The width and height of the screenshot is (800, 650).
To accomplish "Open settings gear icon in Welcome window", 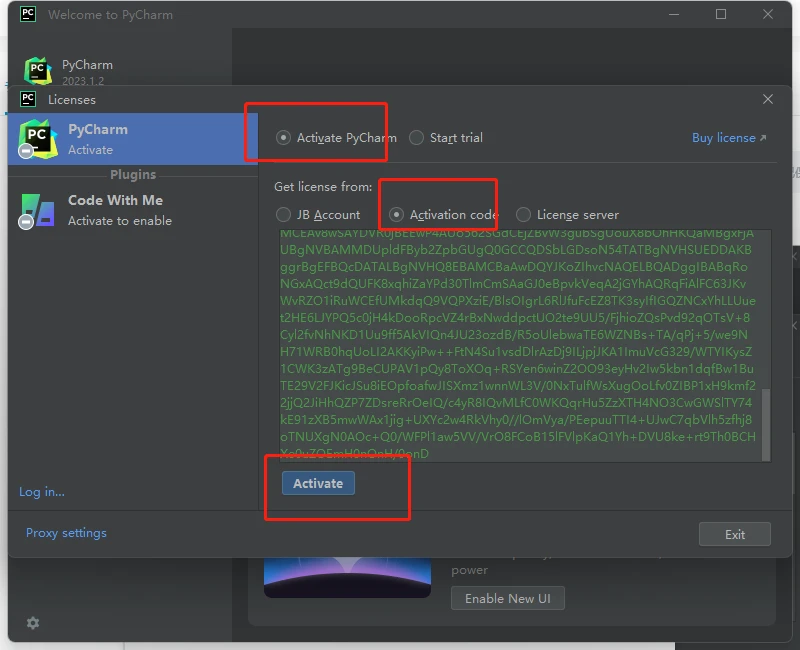I will [33, 623].
